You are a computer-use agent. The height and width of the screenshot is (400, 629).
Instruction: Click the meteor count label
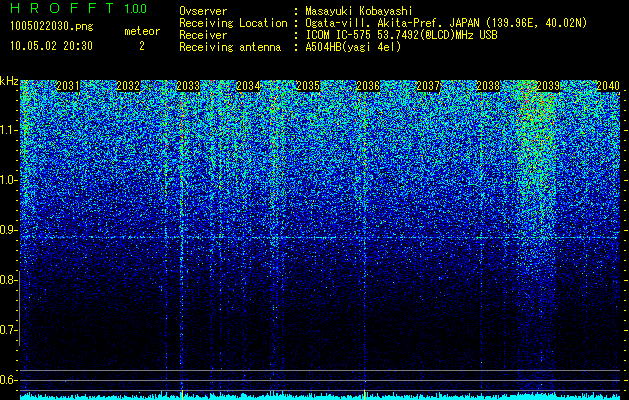[x=142, y=31]
